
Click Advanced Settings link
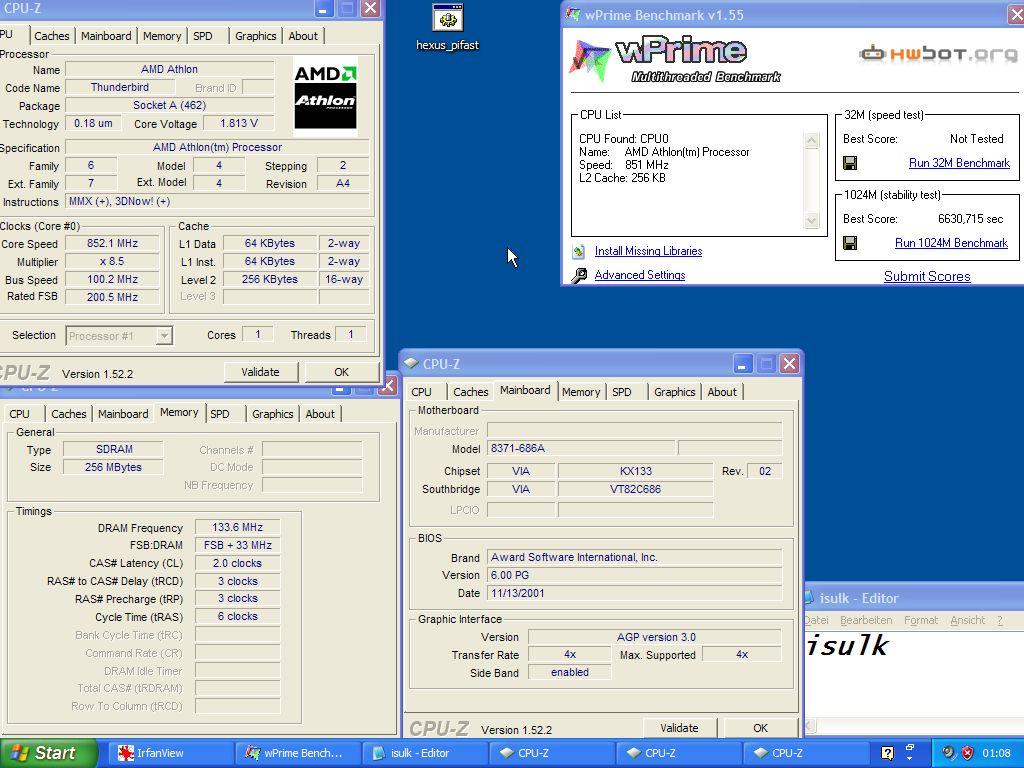639,275
